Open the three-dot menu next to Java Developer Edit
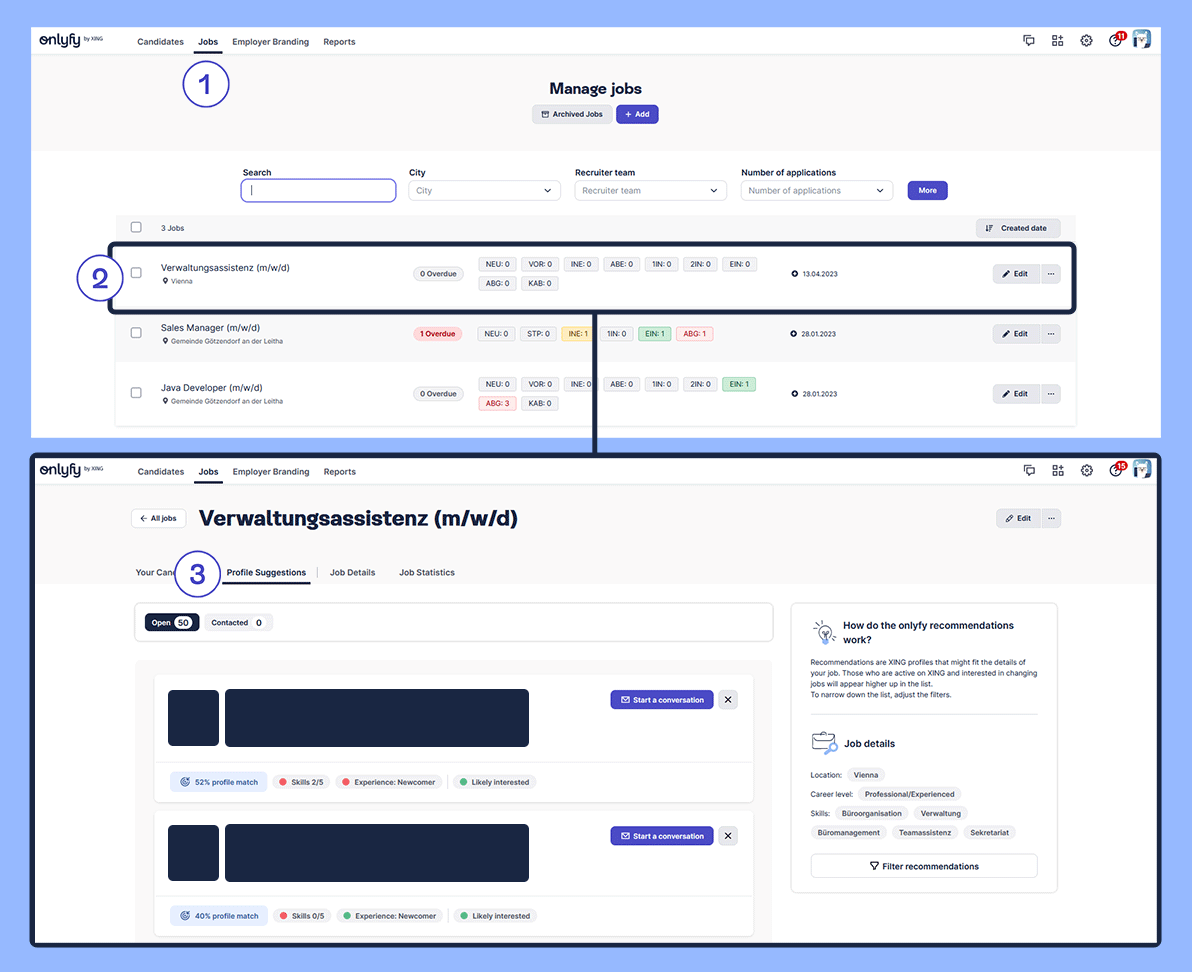 (x=1051, y=393)
